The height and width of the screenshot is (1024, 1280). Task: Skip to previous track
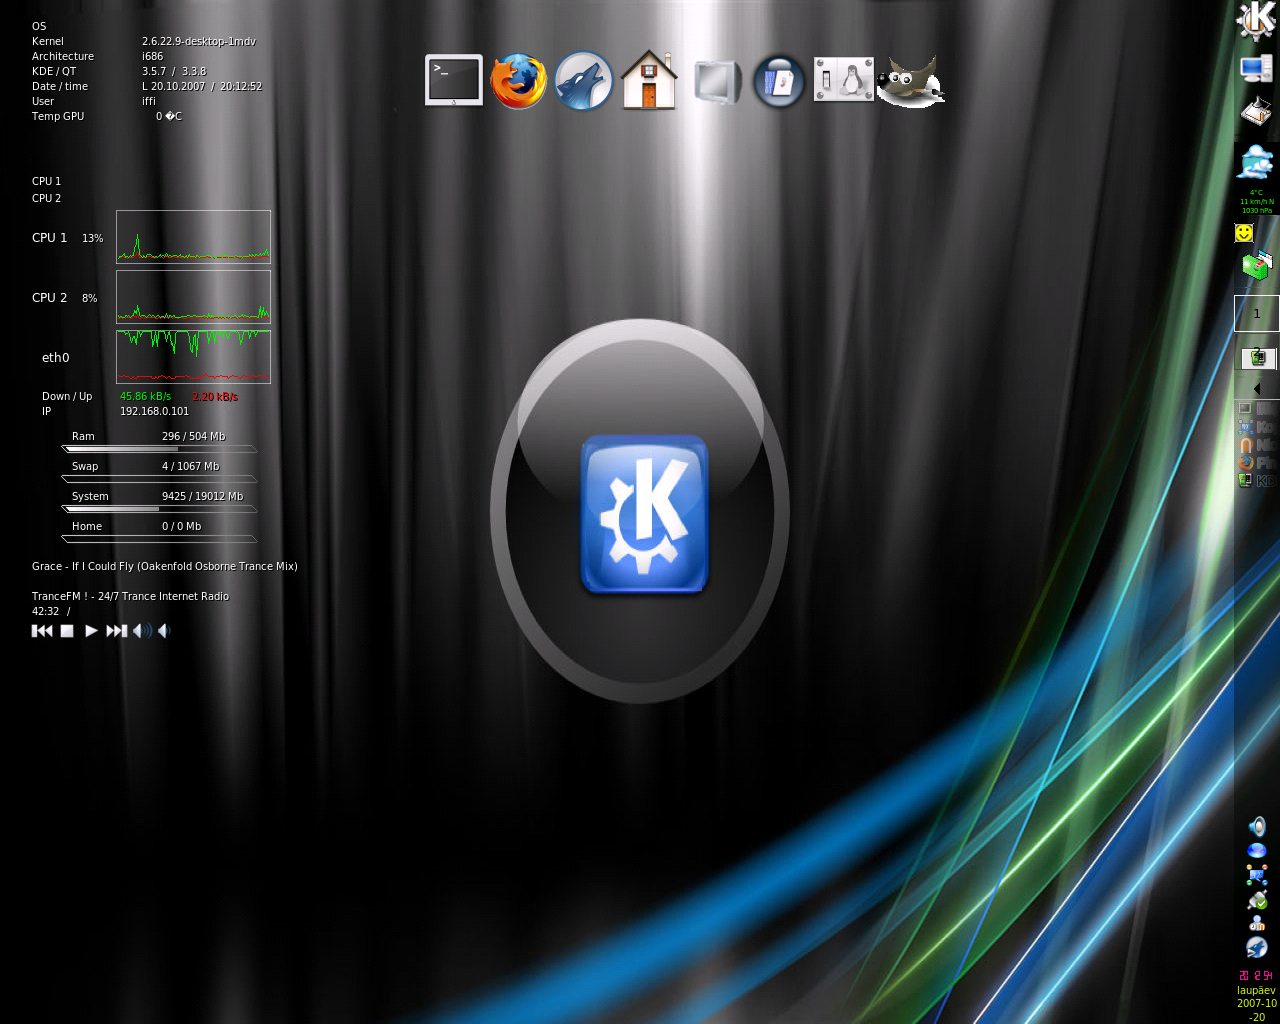42,631
